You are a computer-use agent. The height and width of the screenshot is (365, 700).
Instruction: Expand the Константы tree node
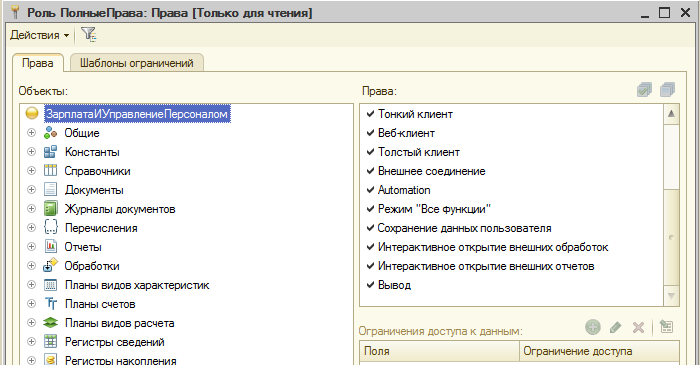coord(31,151)
